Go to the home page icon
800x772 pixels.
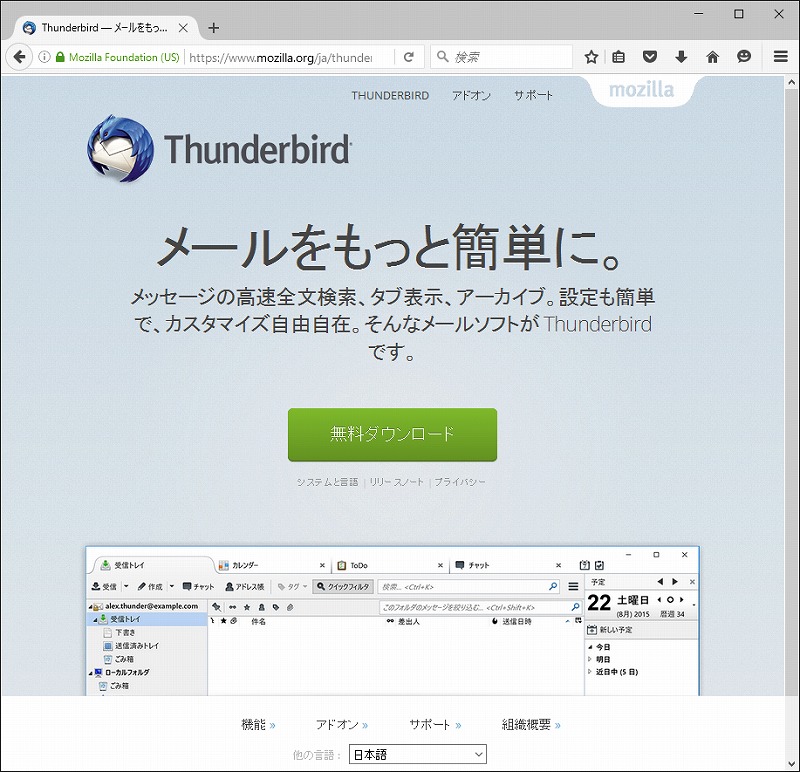pyautogui.click(x=713, y=57)
